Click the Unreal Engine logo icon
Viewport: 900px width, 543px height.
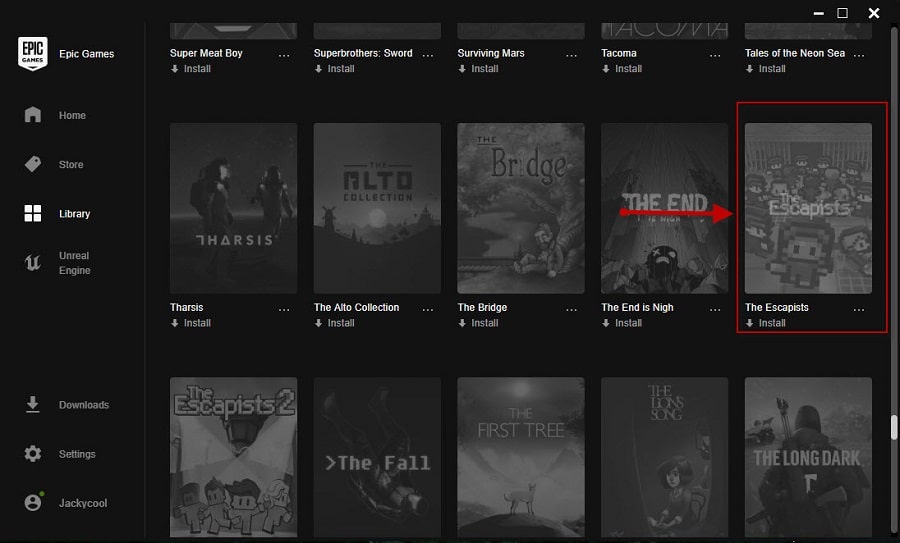coord(33,263)
